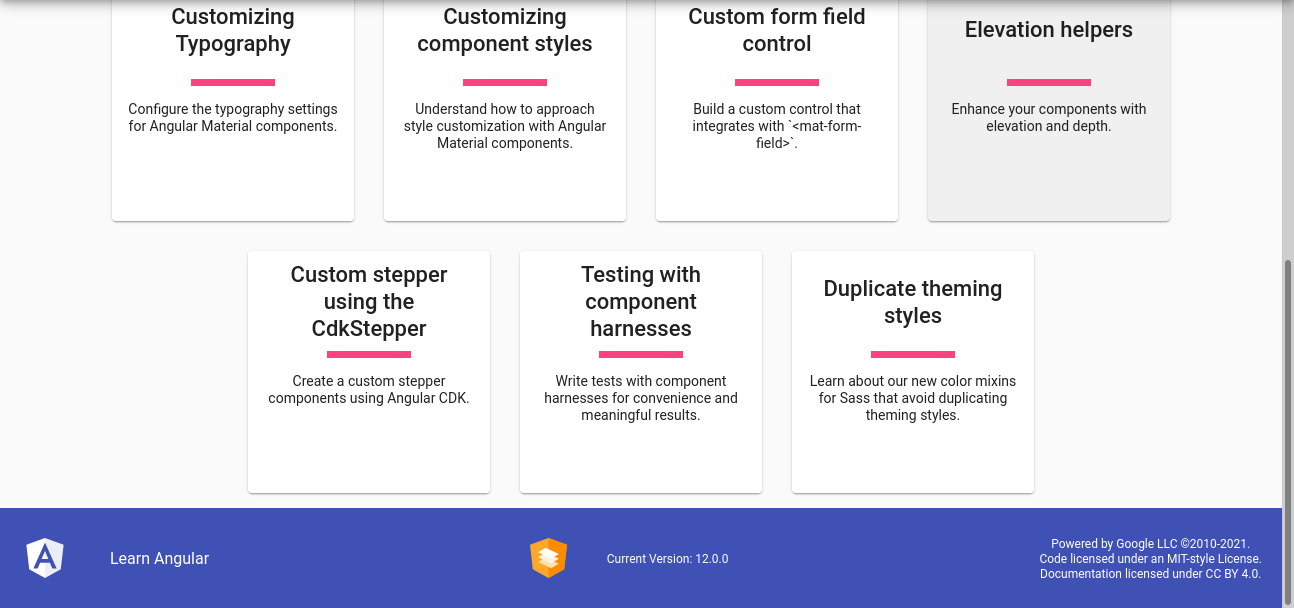
Task: Click the Elevation helpers card heading
Action: click(x=1048, y=30)
